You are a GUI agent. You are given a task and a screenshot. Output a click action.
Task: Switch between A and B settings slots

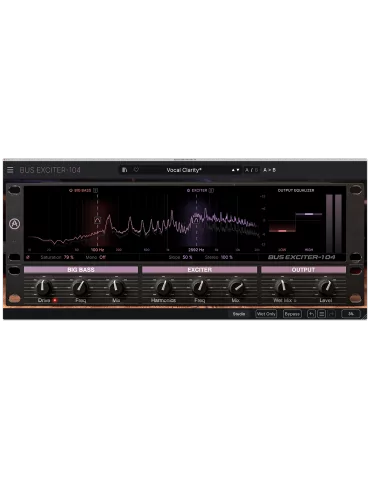252,170
